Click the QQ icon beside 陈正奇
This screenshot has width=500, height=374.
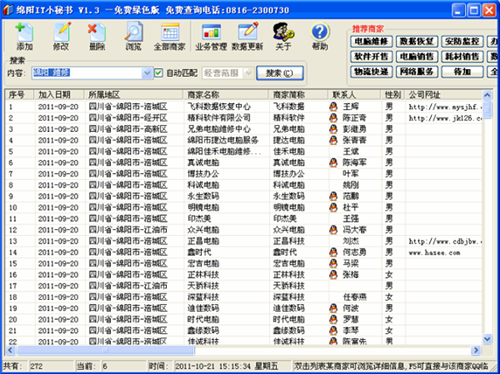coord(333,118)
